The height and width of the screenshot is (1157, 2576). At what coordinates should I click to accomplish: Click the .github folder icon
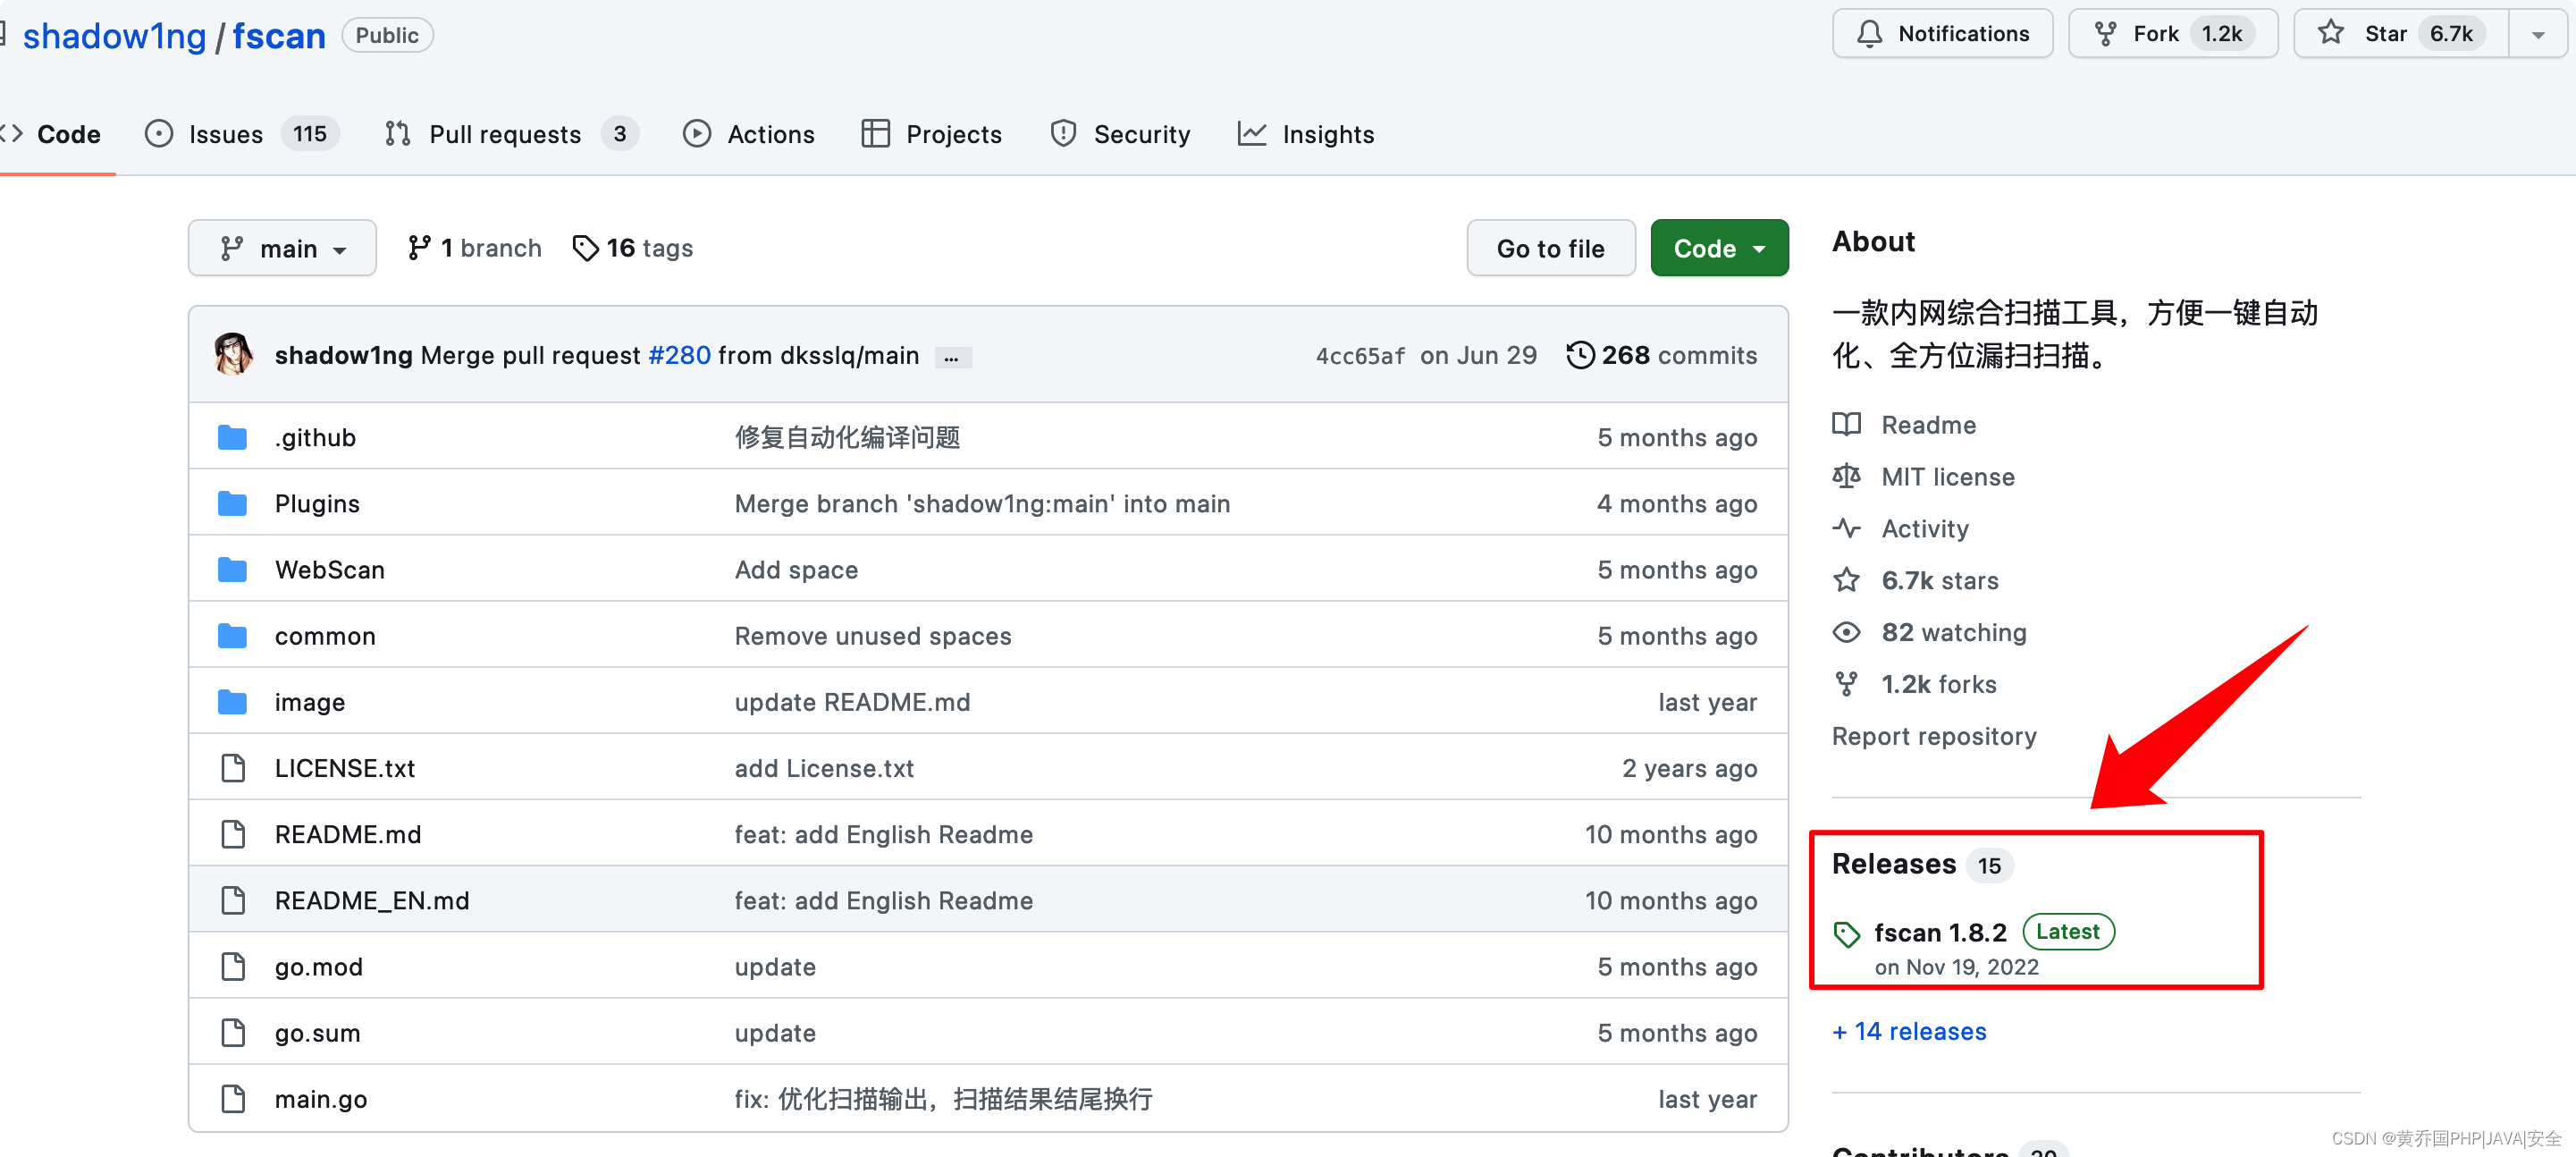click(x=232, y=437)
